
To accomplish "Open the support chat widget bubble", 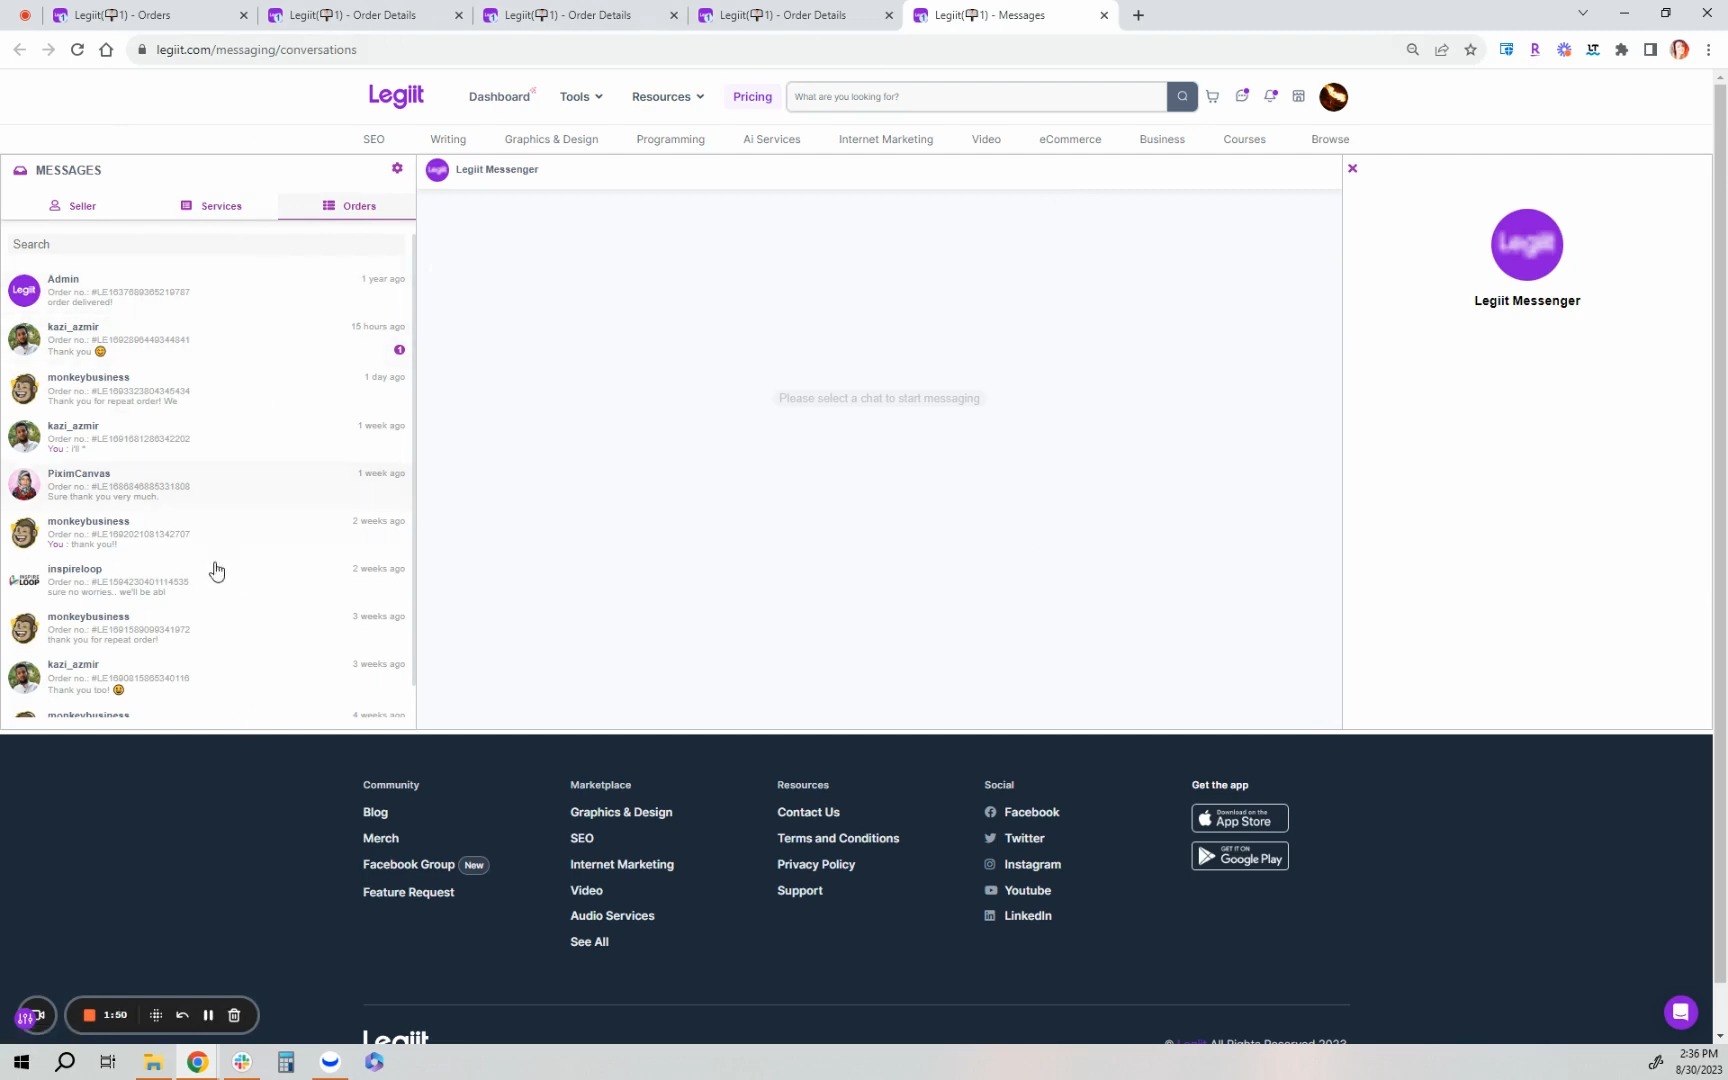I will (1680, 1013).
